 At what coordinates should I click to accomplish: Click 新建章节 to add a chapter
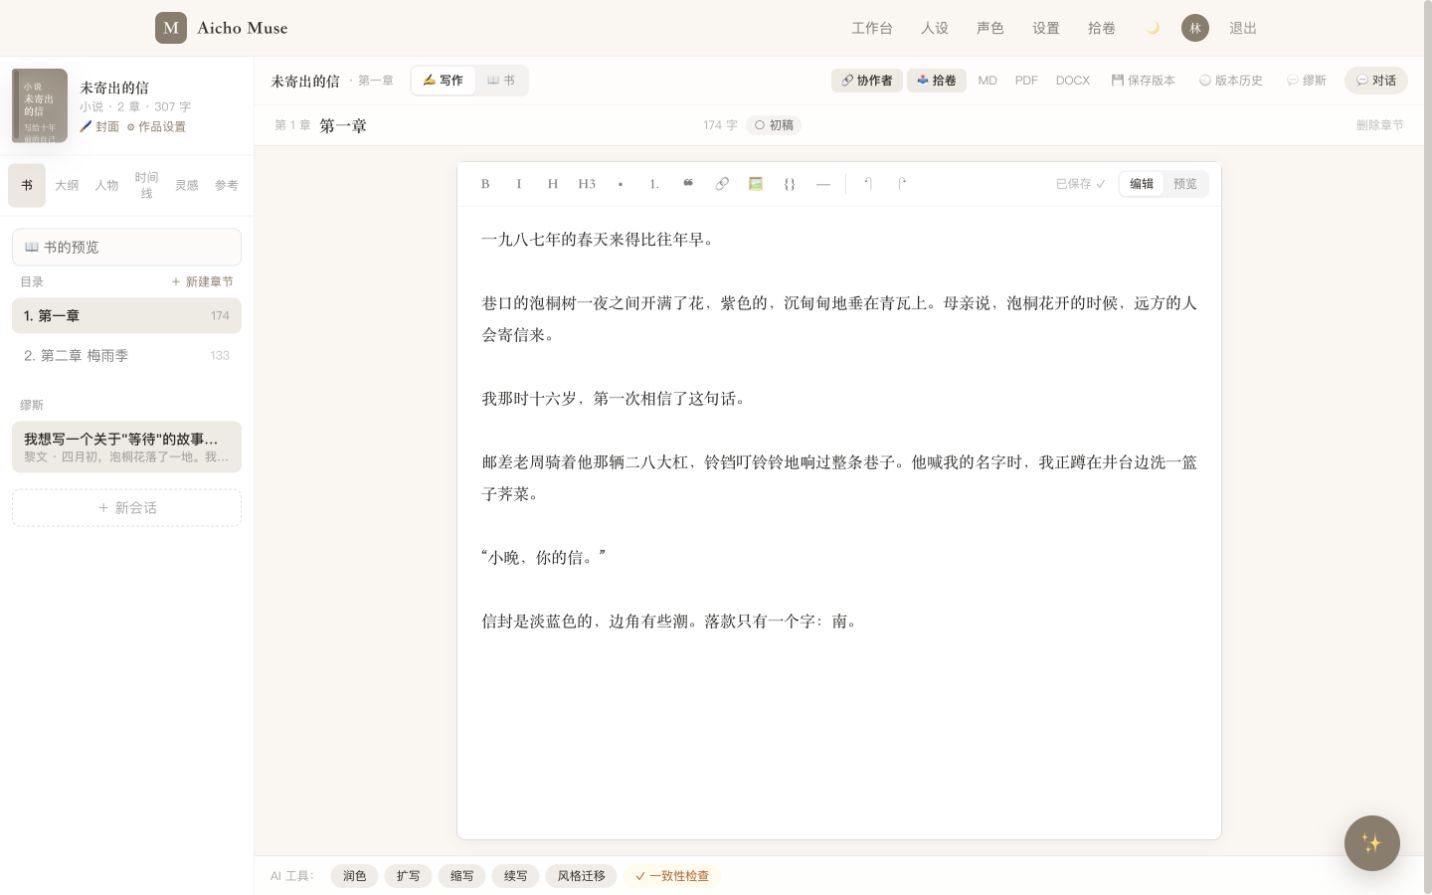point(202,282)
